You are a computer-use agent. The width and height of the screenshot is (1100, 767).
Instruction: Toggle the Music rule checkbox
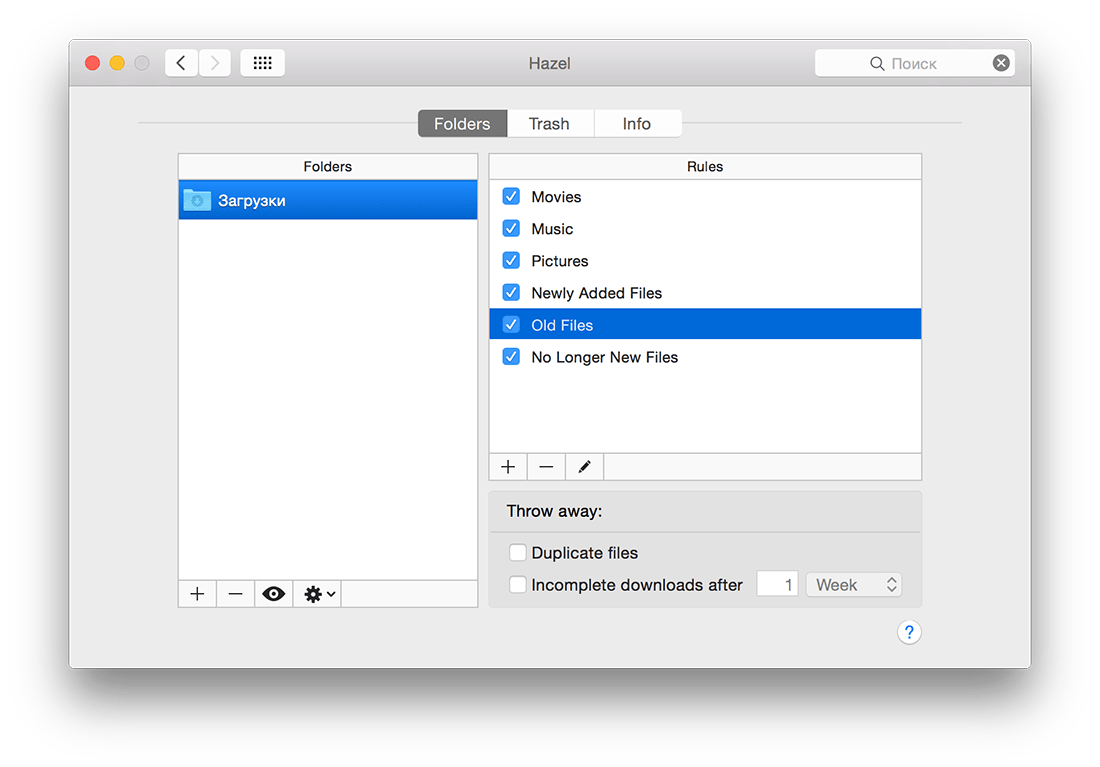click(x=511, y=229)
